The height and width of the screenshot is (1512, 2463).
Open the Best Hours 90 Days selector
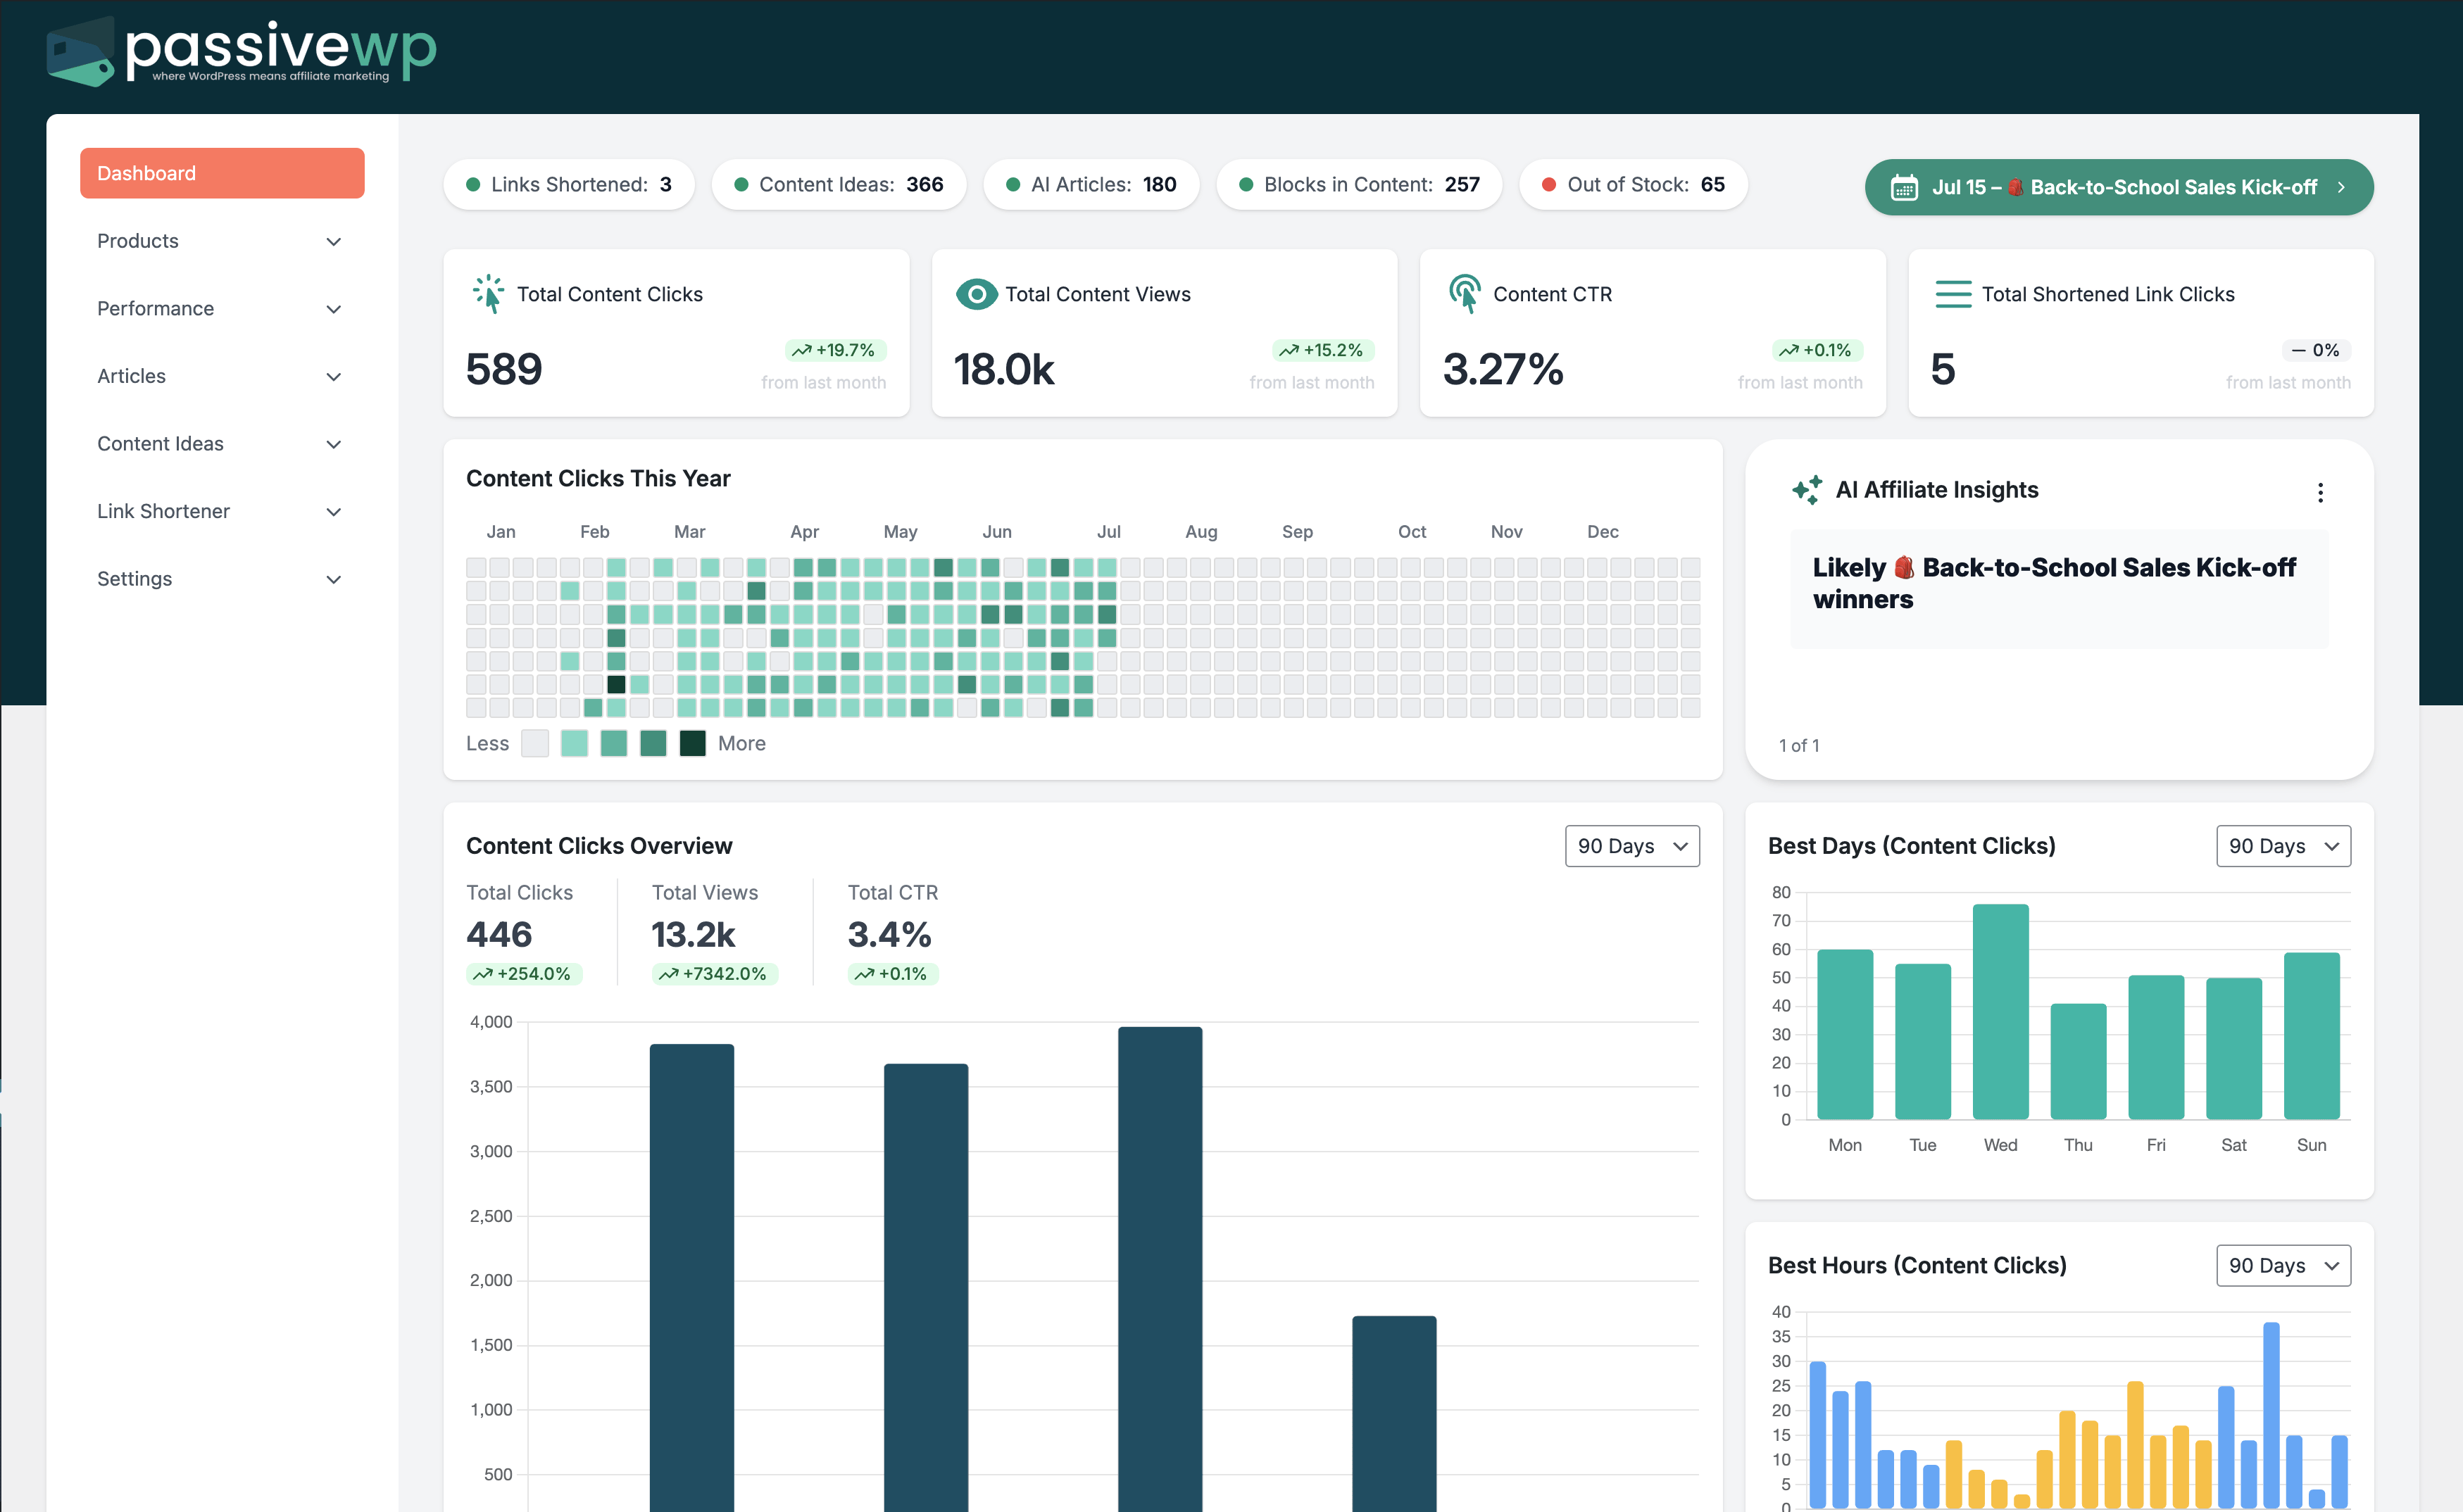tap(2283, 1265)
